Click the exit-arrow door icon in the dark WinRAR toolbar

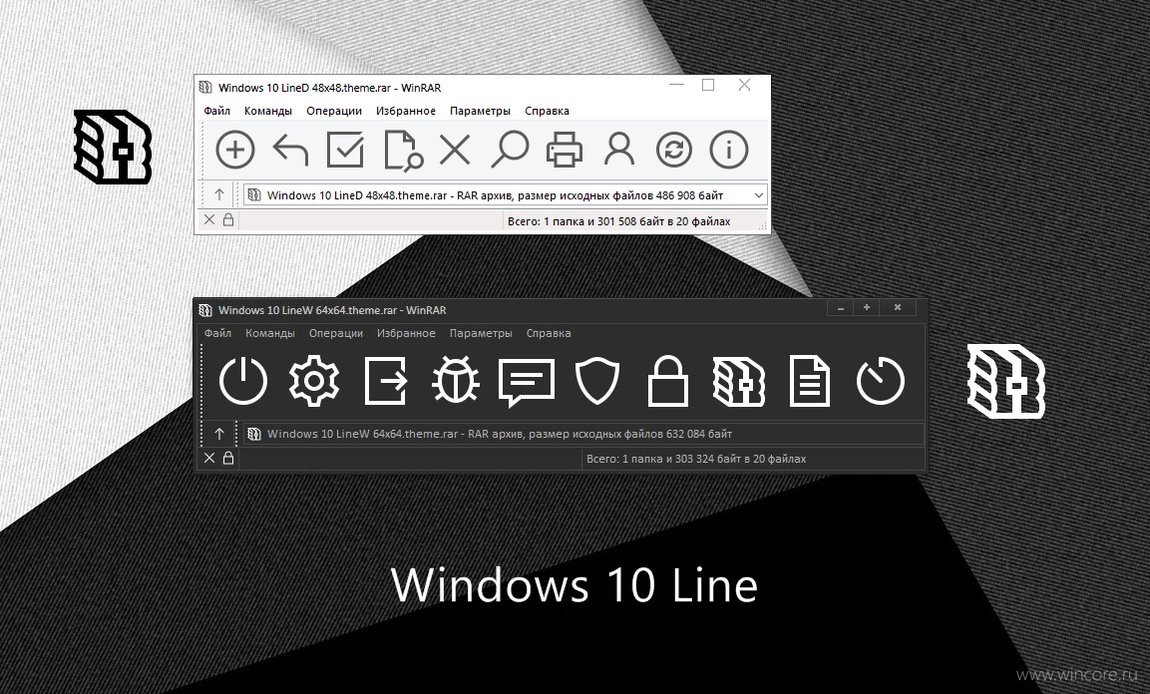[x=386, y=381]
